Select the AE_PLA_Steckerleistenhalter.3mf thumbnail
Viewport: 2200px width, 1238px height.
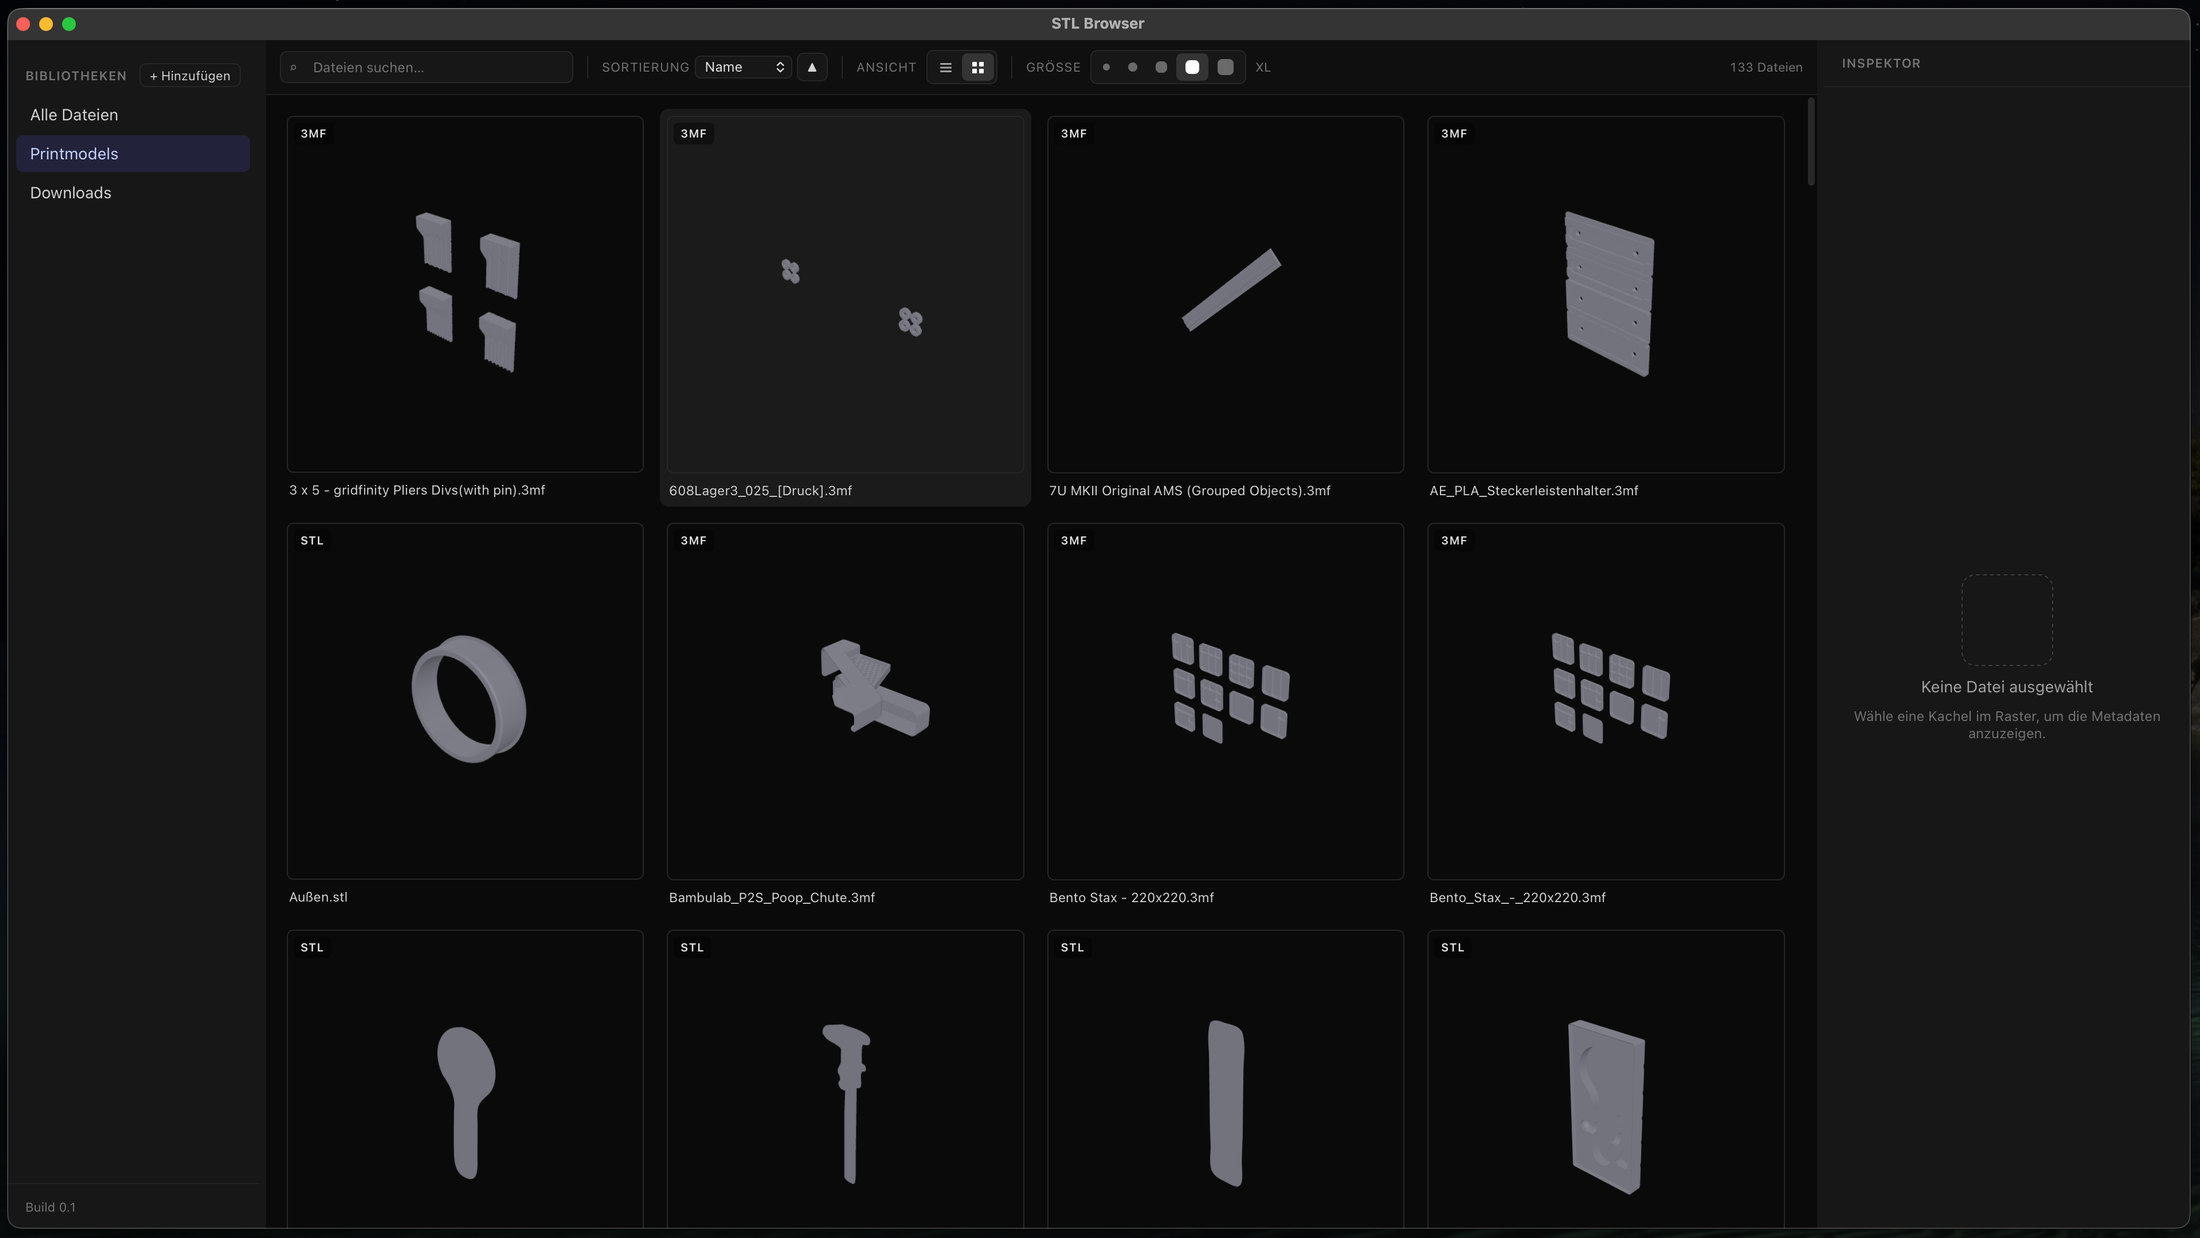point(1606,294)
